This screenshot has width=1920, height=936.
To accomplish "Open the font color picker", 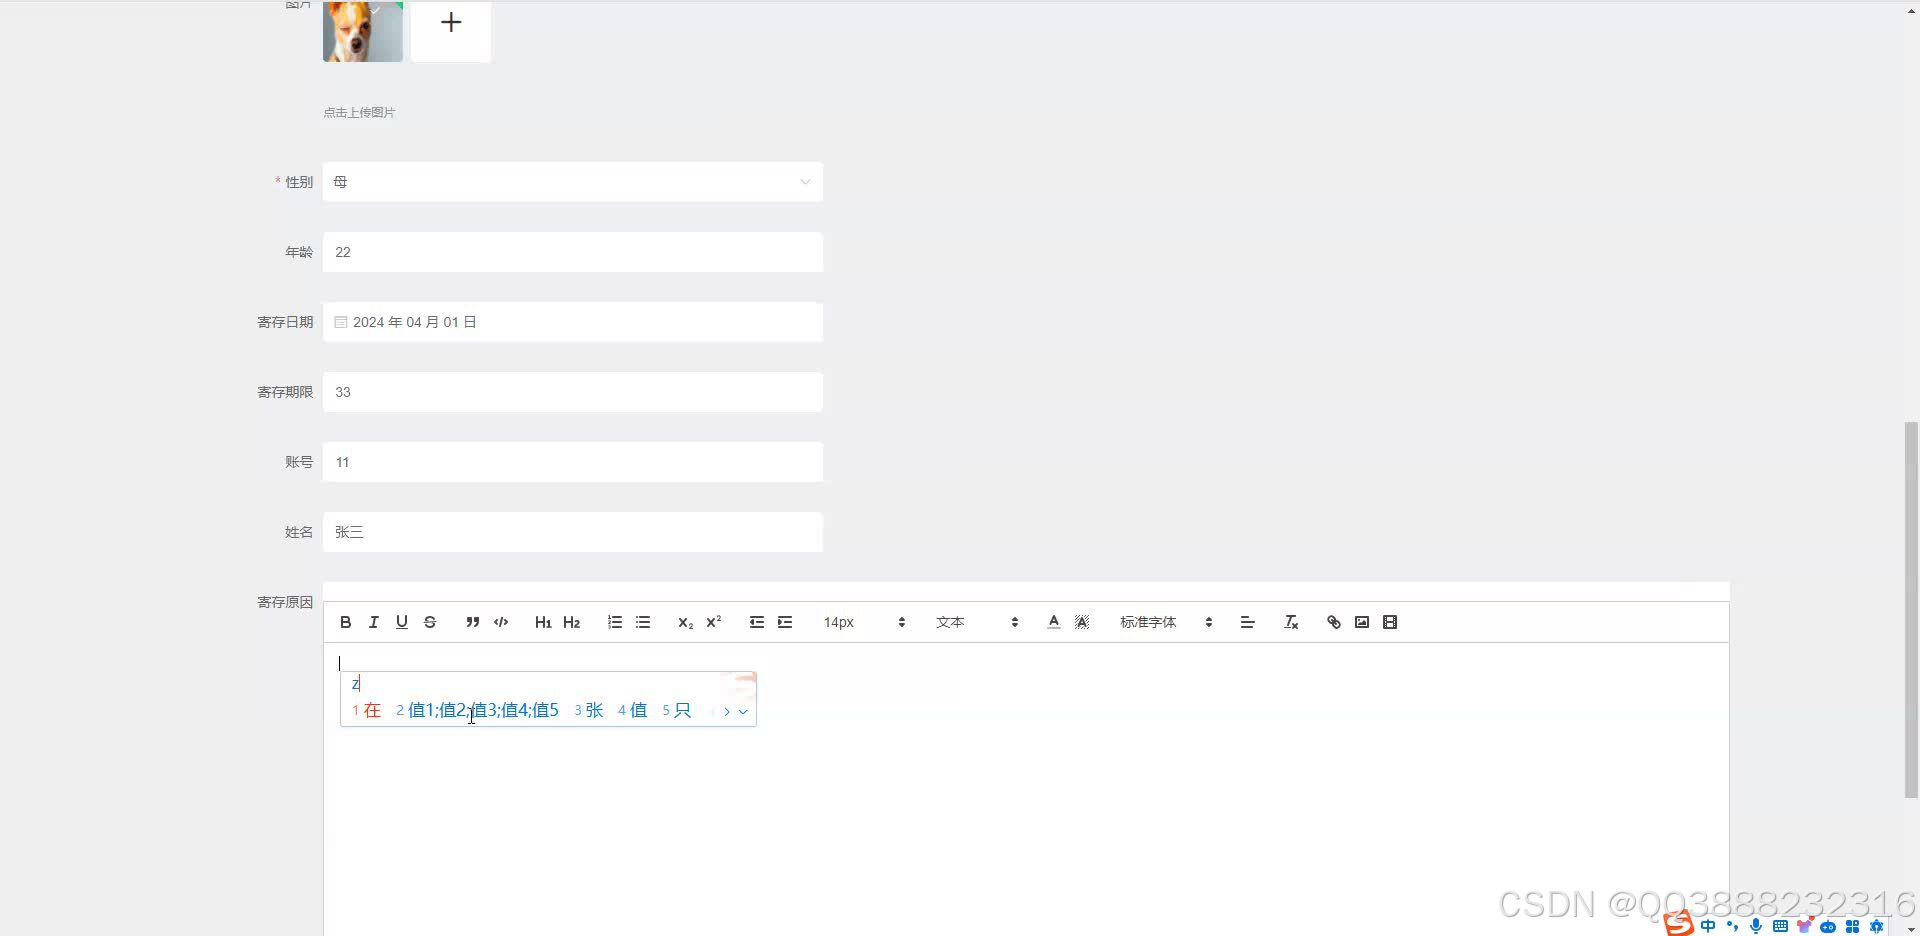I will 1053,621.
